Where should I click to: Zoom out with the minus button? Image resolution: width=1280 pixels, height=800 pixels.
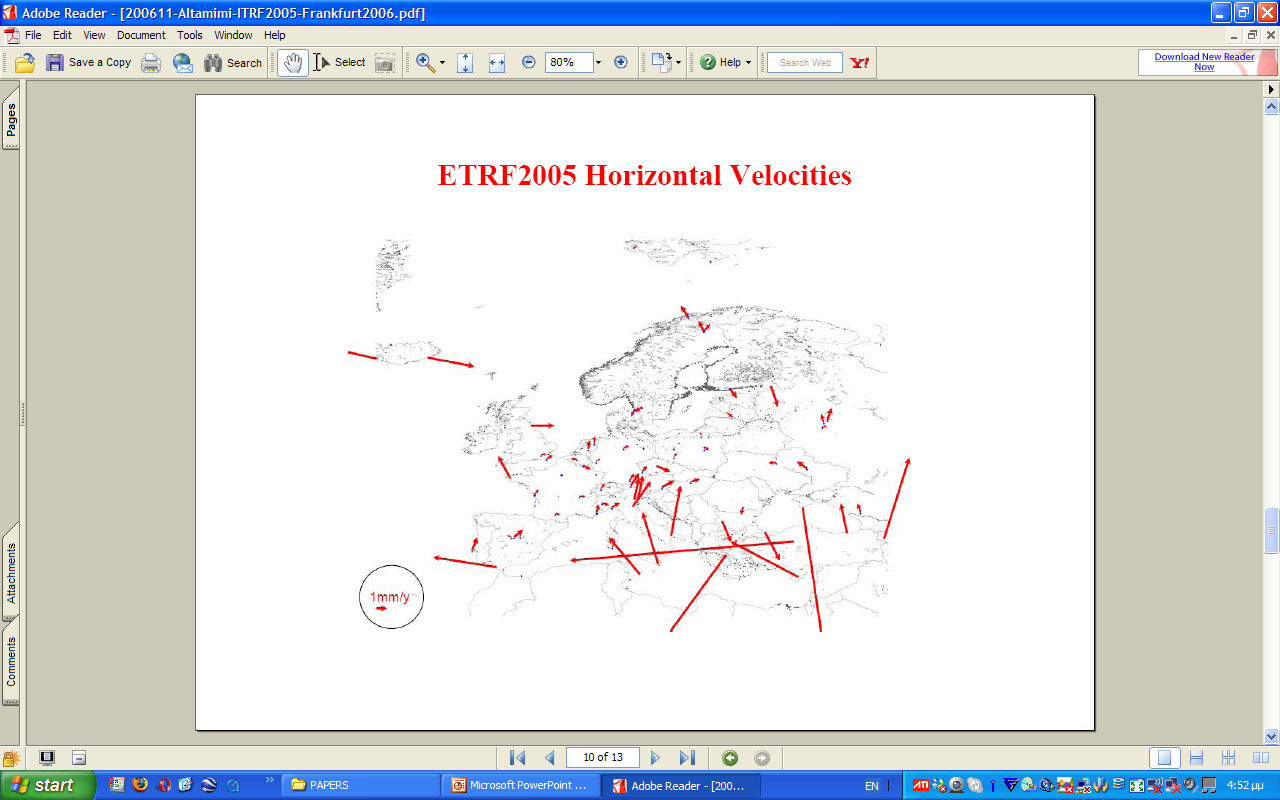click(529, 62)
